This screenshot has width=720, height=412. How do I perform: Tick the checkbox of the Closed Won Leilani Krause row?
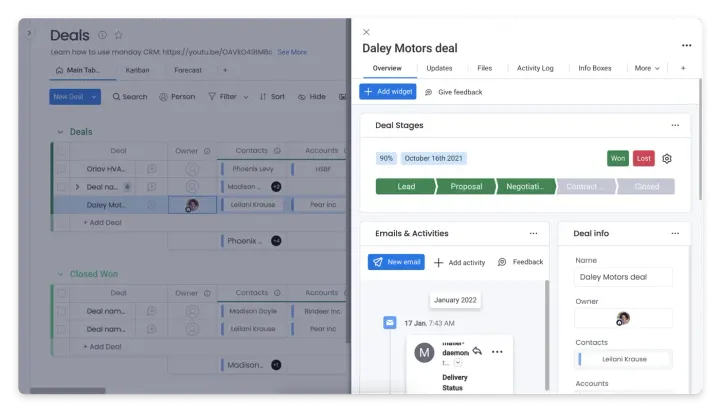pyautogui.click(x=61, y=329)
